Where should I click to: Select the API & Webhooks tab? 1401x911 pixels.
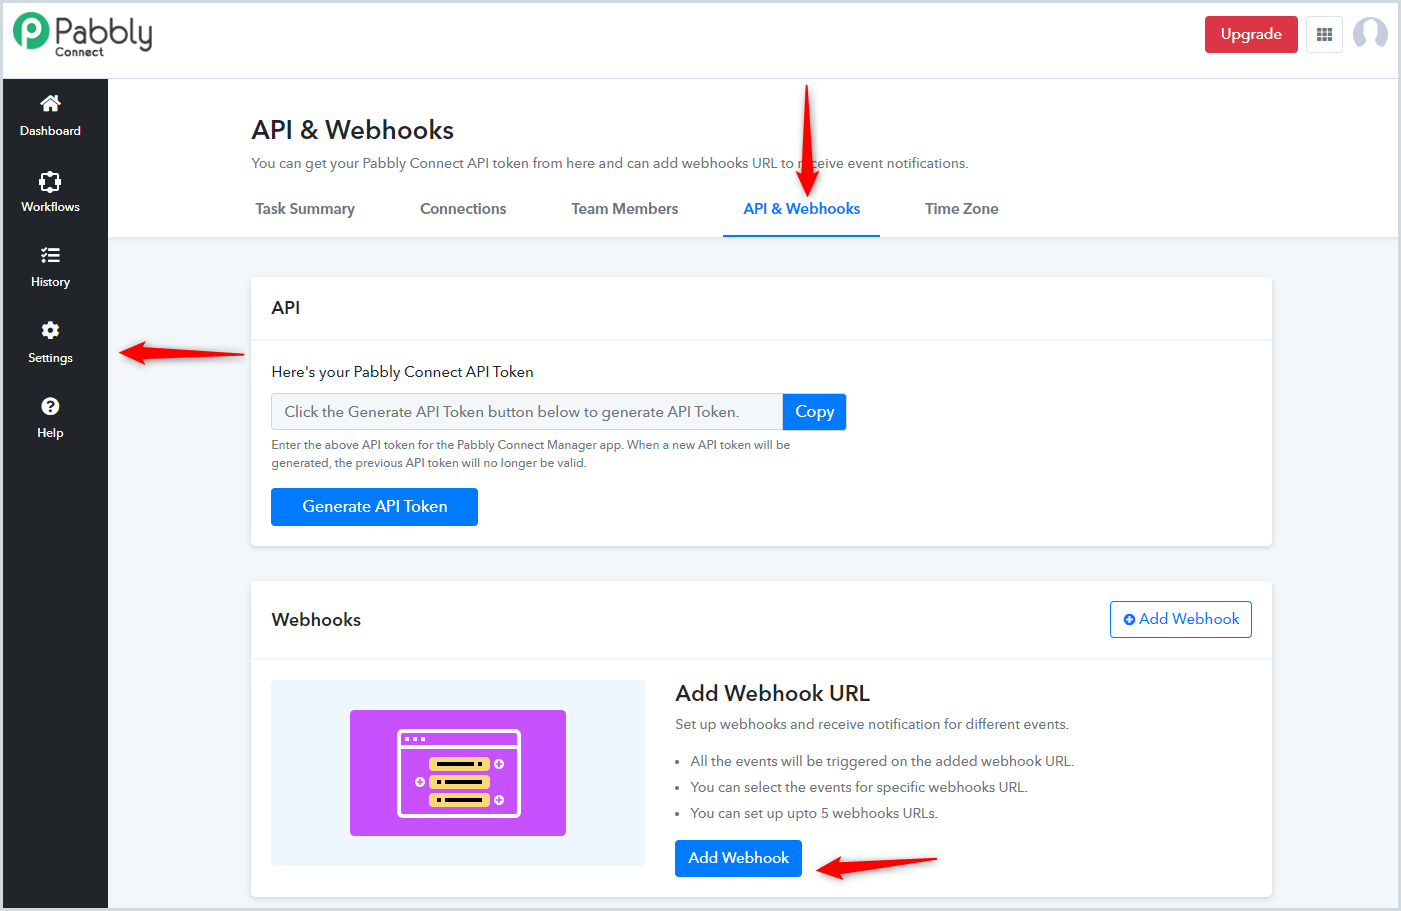coord(802,209)
